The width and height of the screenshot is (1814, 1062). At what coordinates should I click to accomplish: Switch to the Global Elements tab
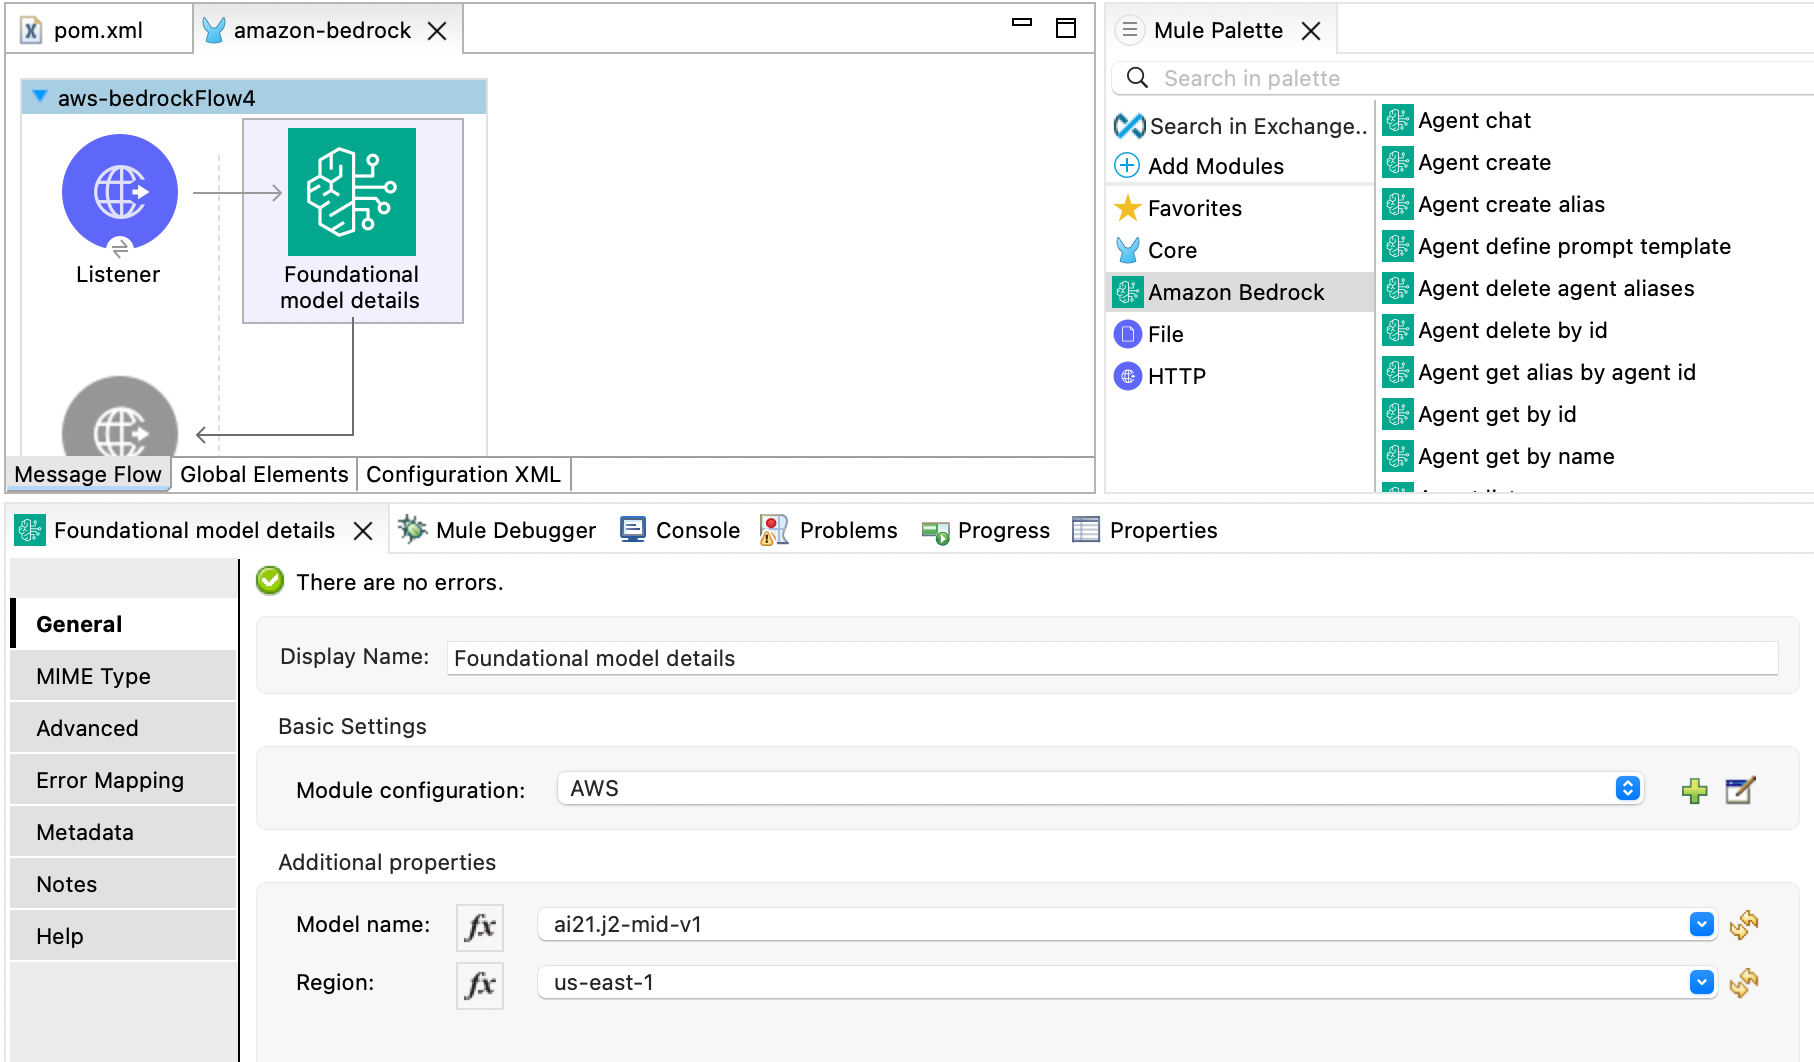264,474
